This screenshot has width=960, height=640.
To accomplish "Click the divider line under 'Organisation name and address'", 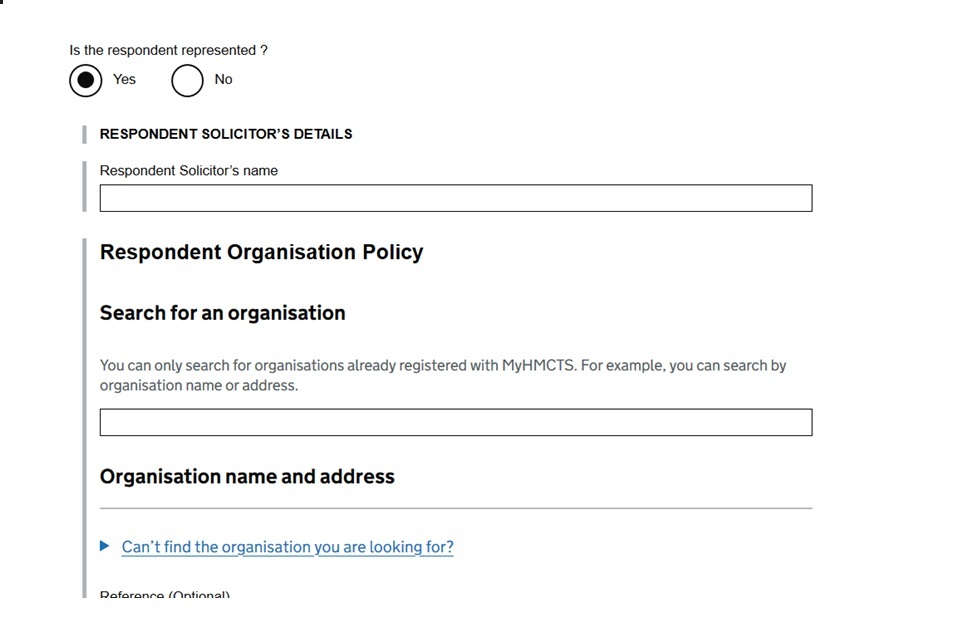I will [455, 508].
